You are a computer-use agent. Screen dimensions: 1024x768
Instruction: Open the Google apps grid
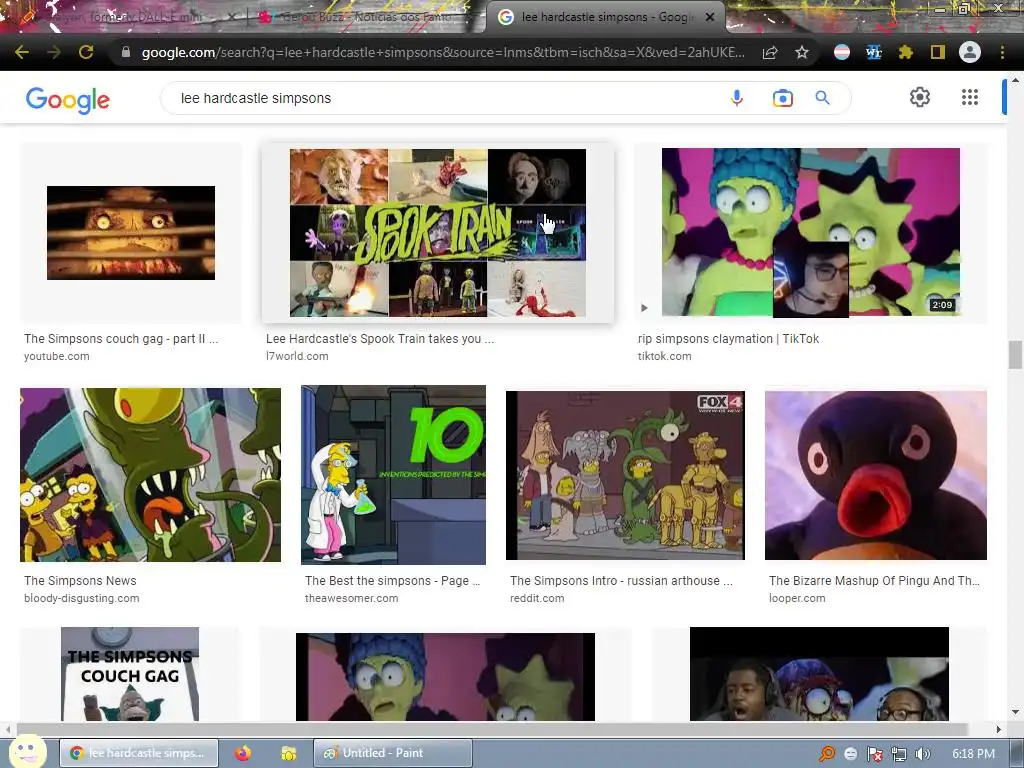(x=970, y=97)
